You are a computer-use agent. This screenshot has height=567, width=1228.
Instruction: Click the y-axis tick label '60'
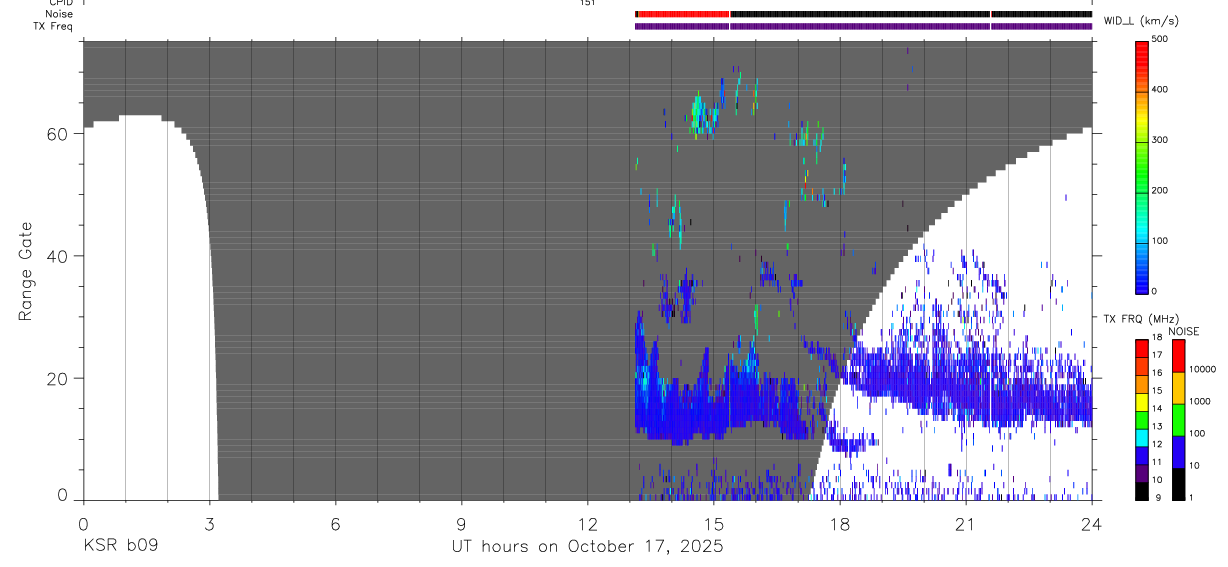[x=58, y=134]
